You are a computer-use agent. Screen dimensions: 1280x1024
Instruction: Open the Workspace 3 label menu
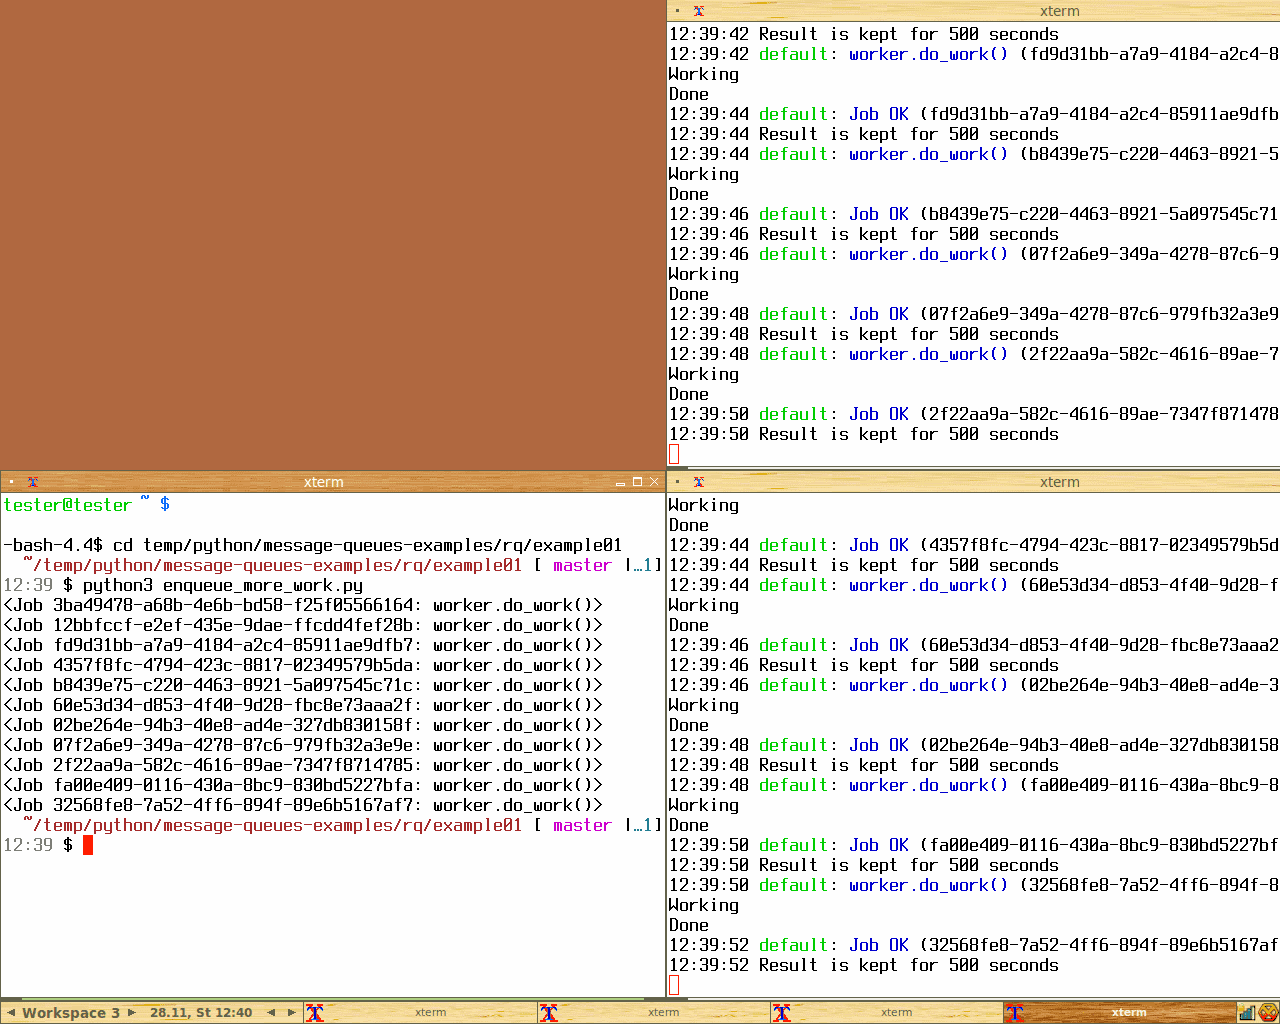tap(70, 1013)
